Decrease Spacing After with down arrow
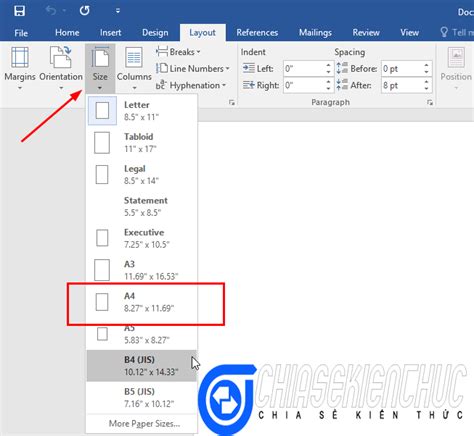Viewport: 474px width, 436px height. click(x=427, y=89)
